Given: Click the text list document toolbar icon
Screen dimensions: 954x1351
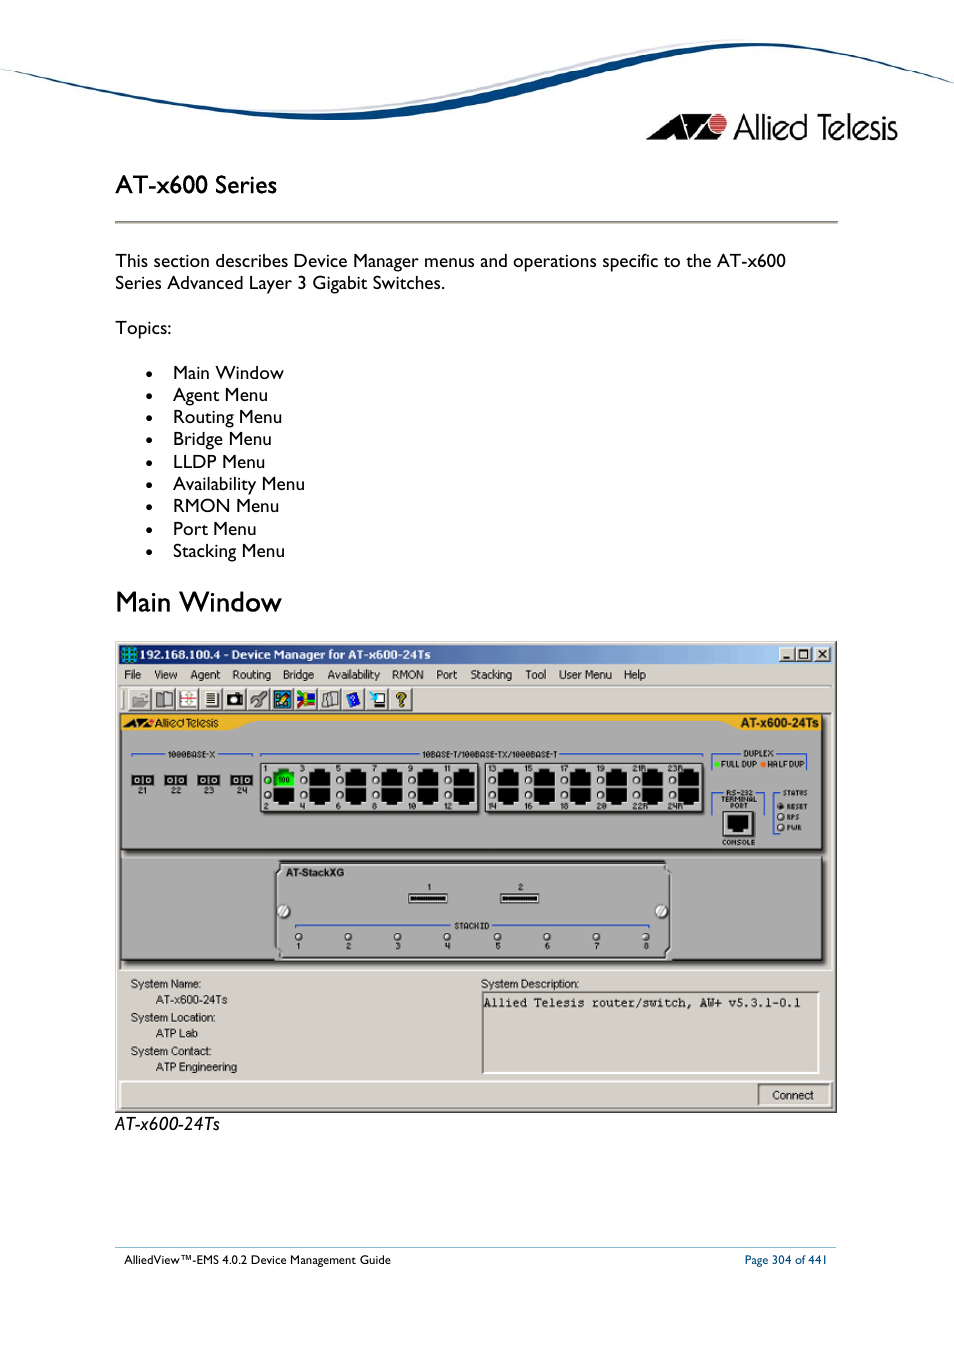Looking at the screenshot, I should point(211,700).
